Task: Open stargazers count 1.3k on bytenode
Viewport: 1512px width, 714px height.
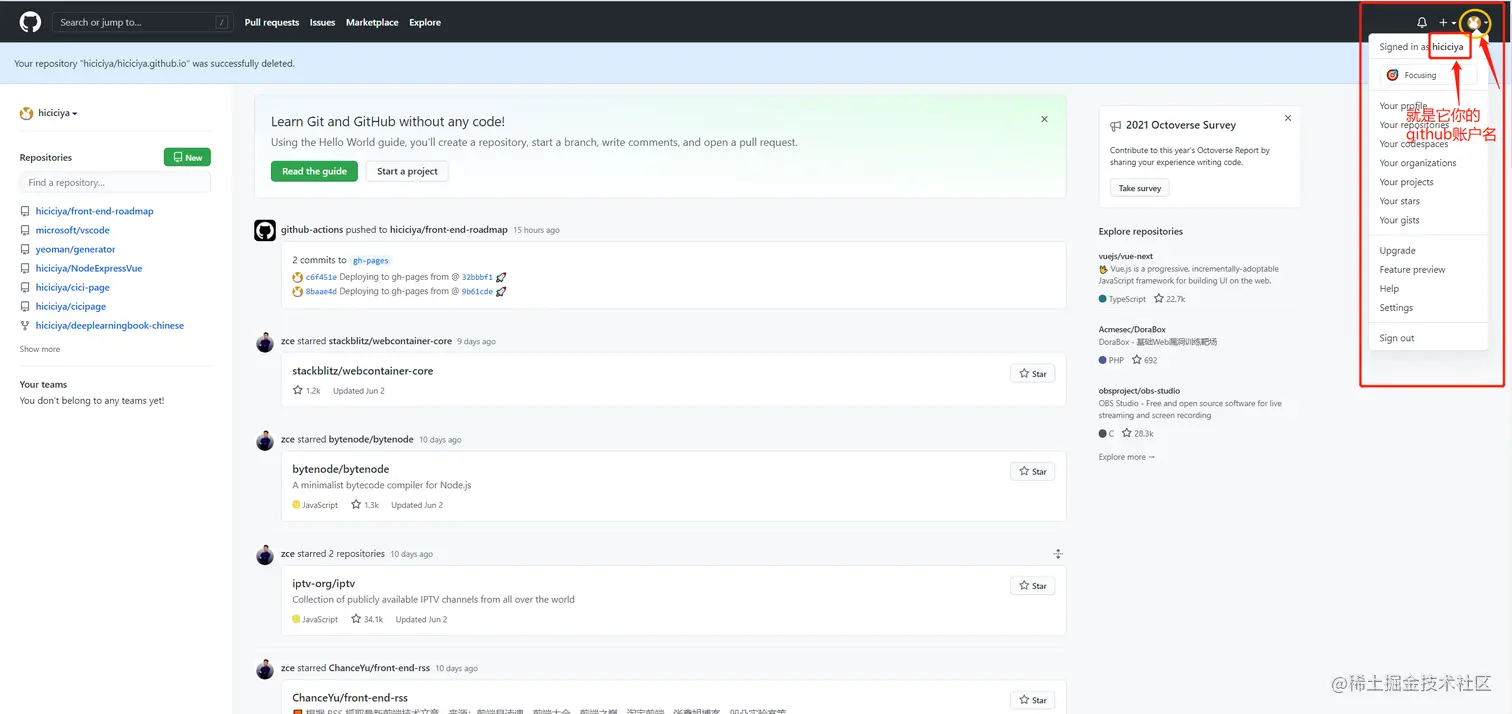Action: (x=365, y=505)
